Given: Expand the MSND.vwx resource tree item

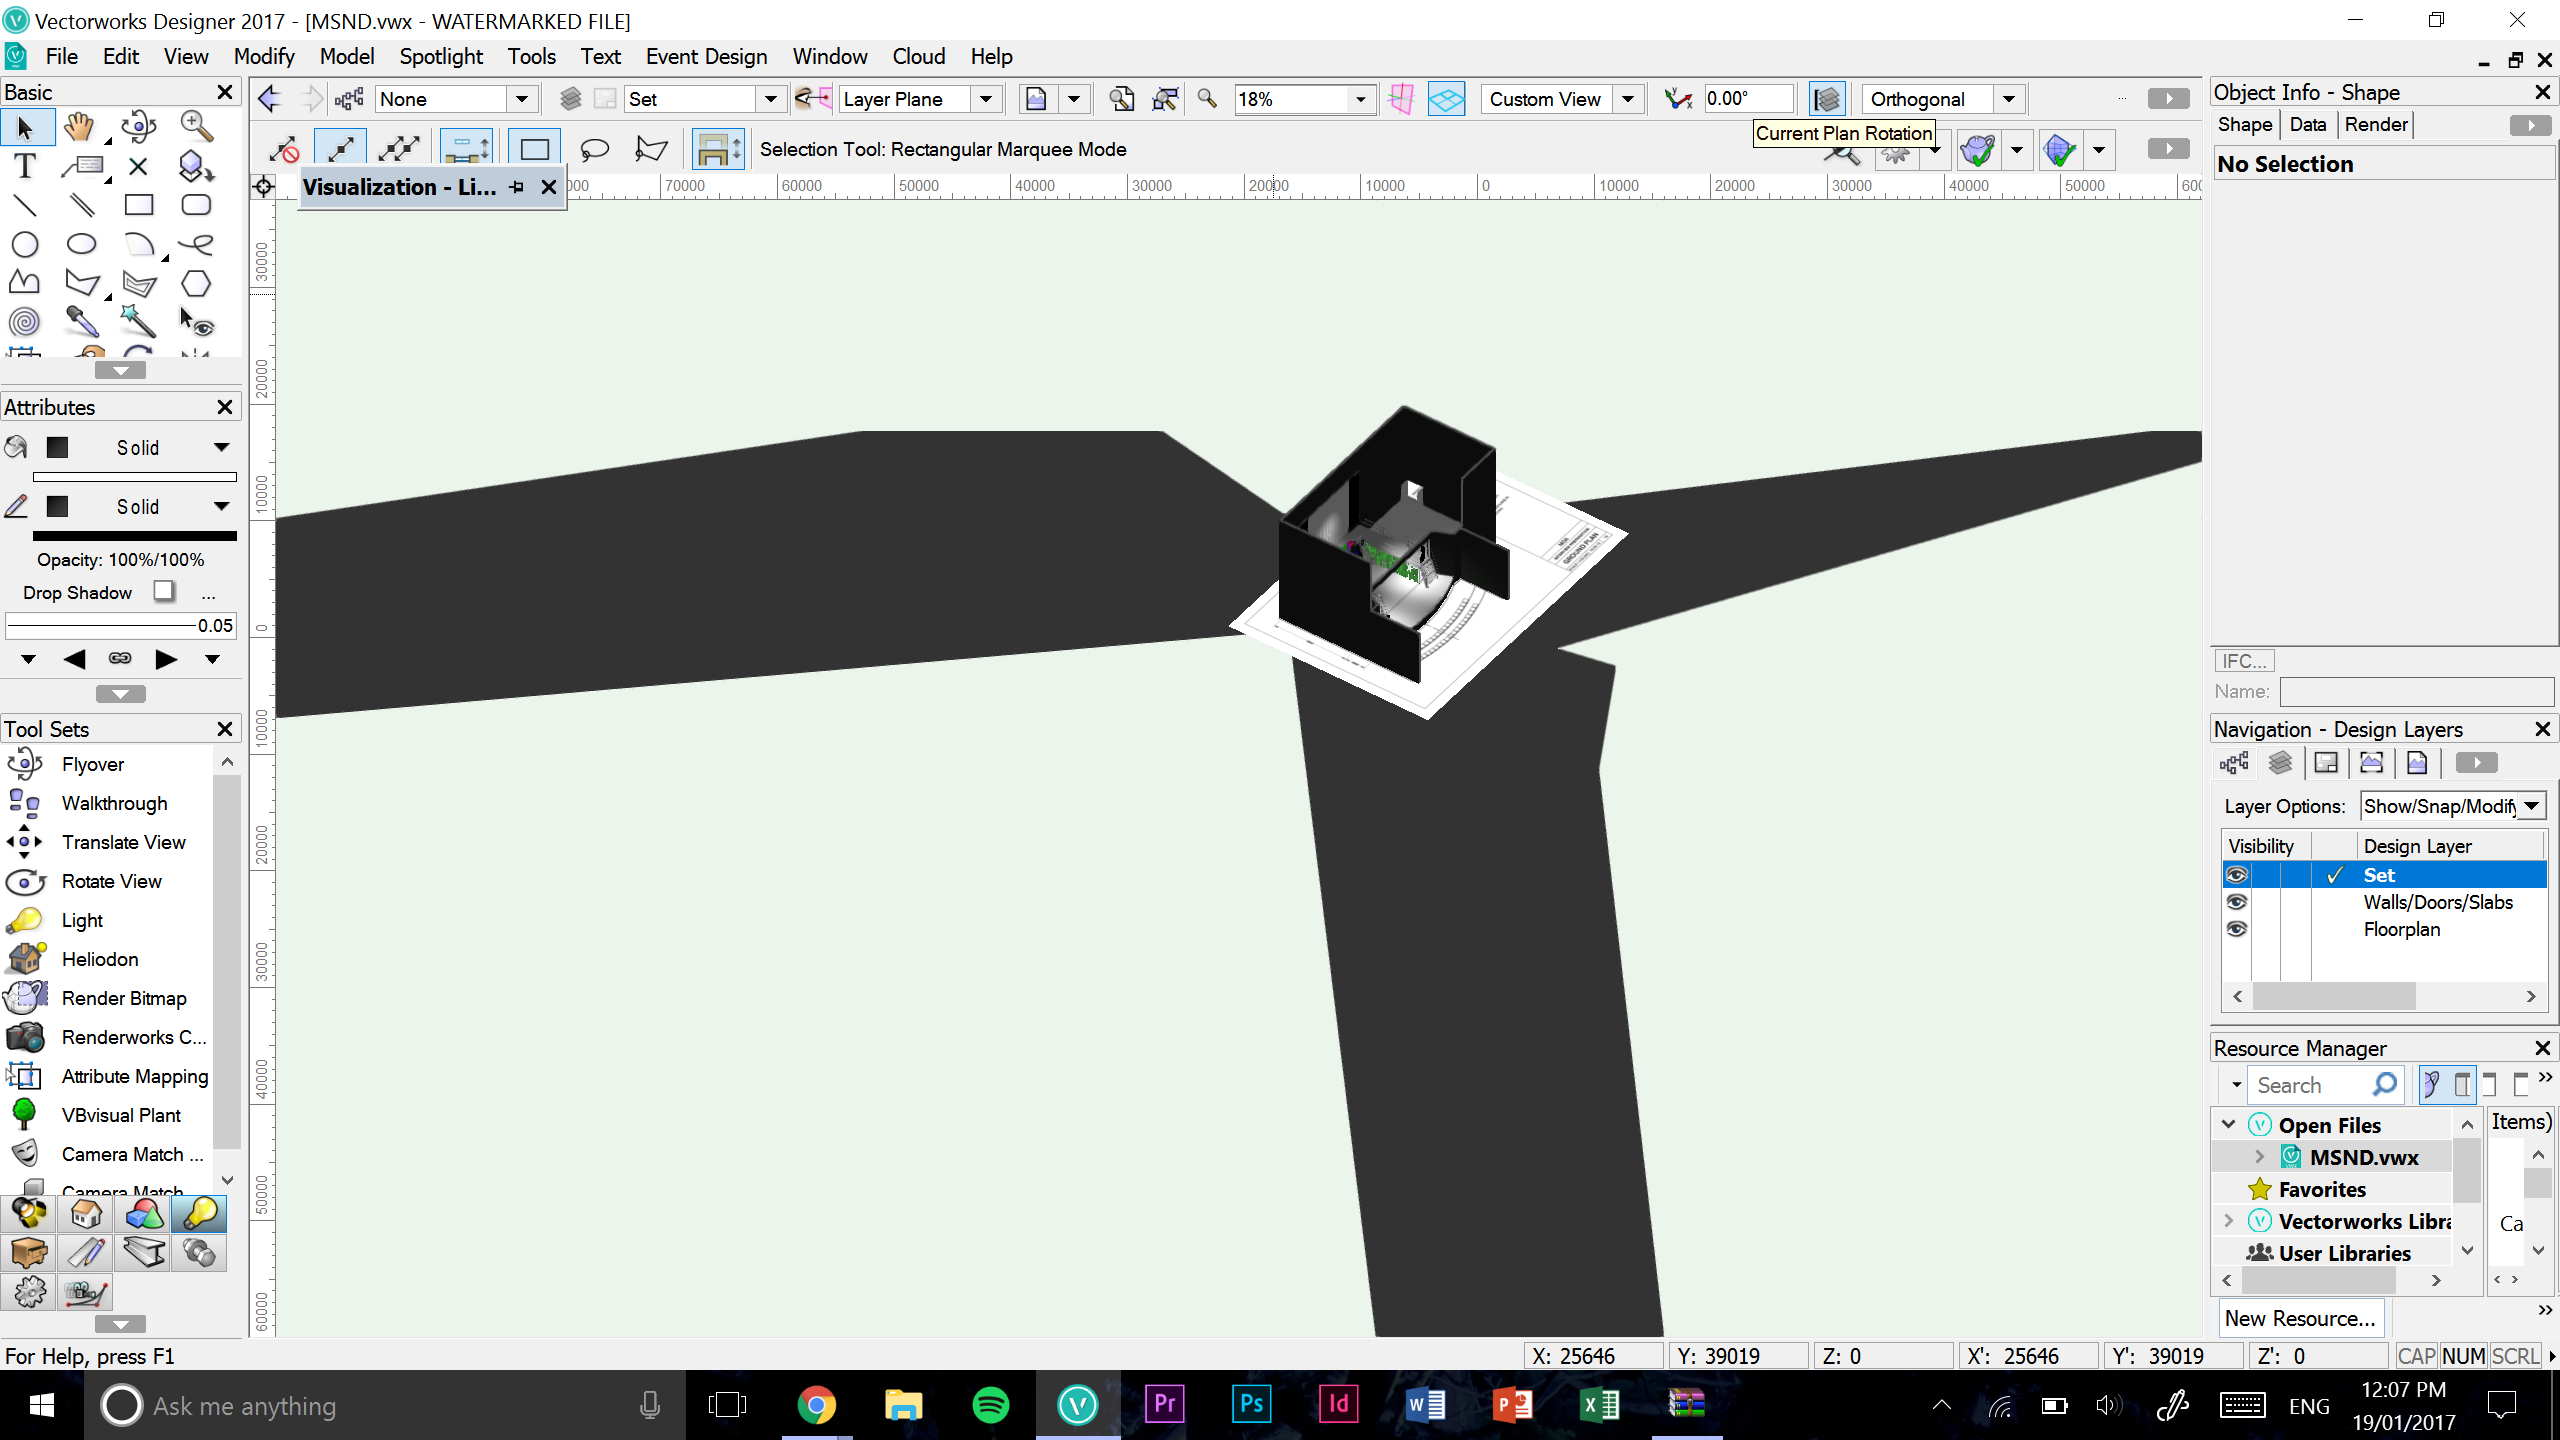Looking at the screenshot, I should tap(2260, 1157).
